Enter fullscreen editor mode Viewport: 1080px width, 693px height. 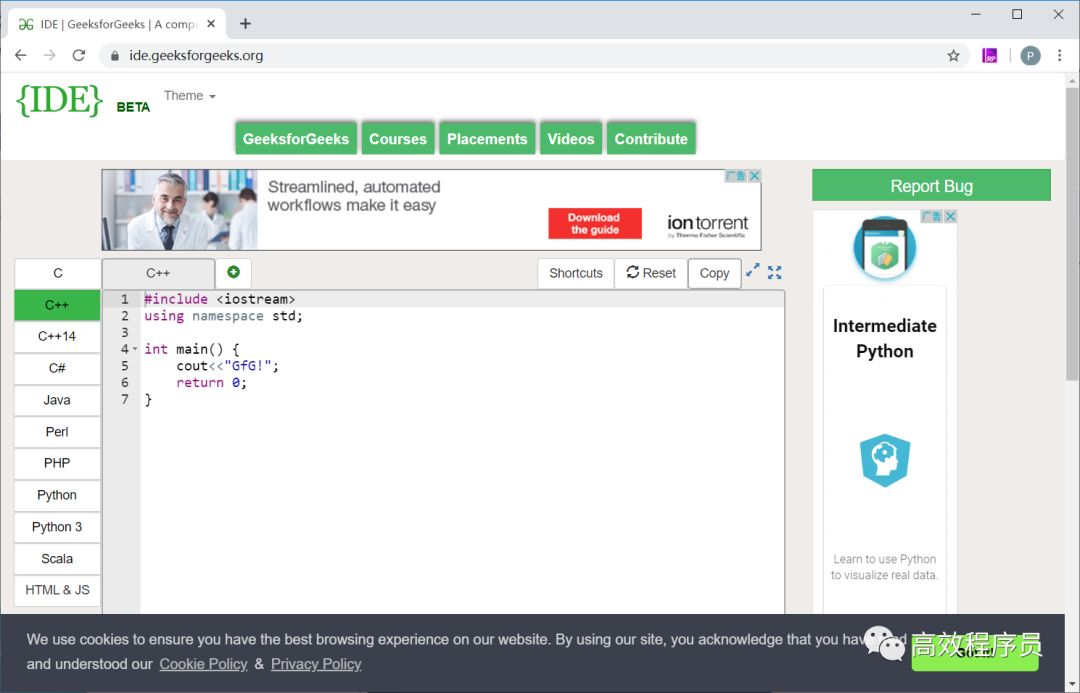pyautogui.click(x=775, y=273)
